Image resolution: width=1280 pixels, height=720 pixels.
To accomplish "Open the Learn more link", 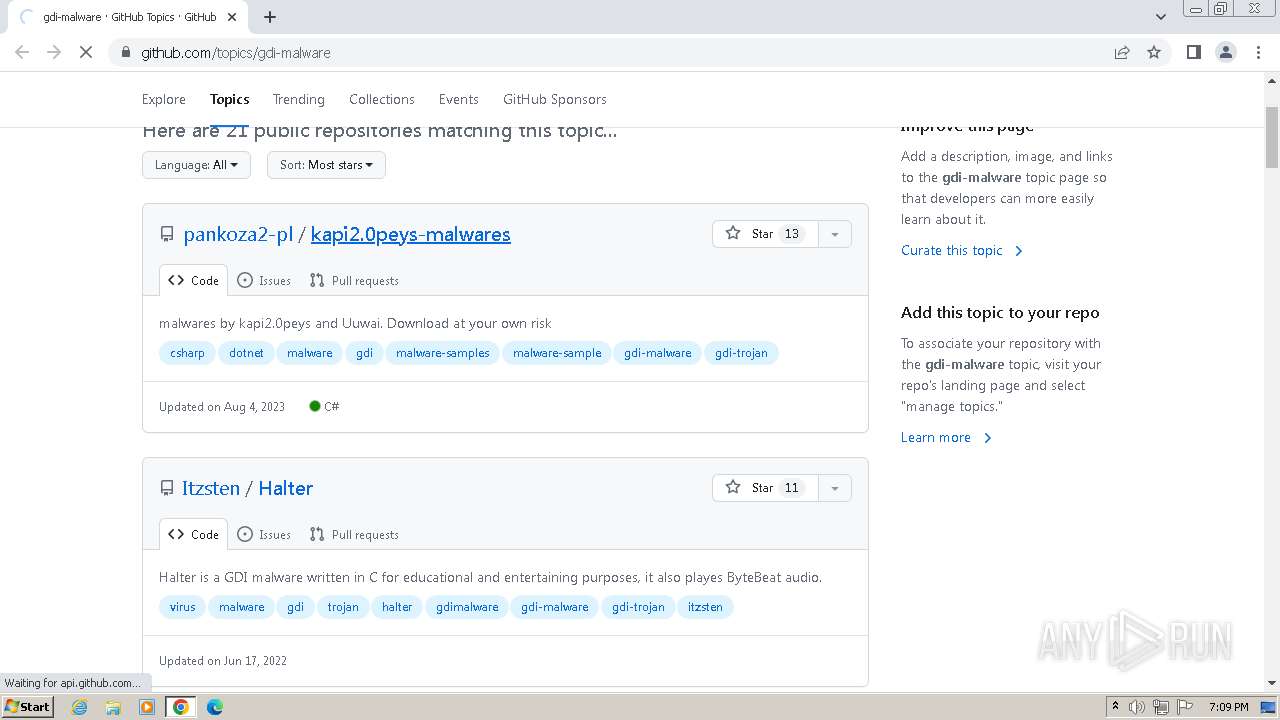I will [x=946, y=438].
